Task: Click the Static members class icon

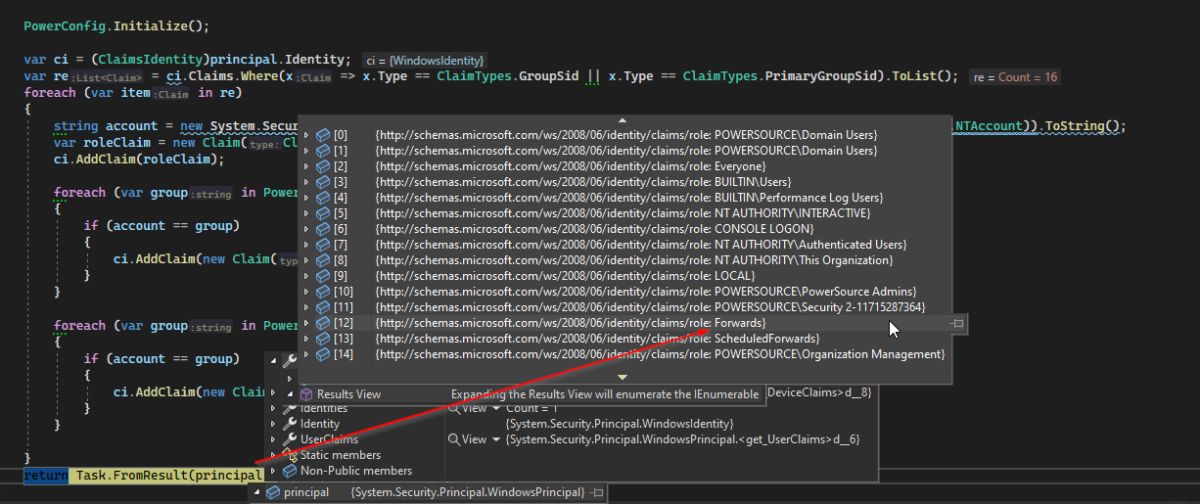Action: pos(290,455)
